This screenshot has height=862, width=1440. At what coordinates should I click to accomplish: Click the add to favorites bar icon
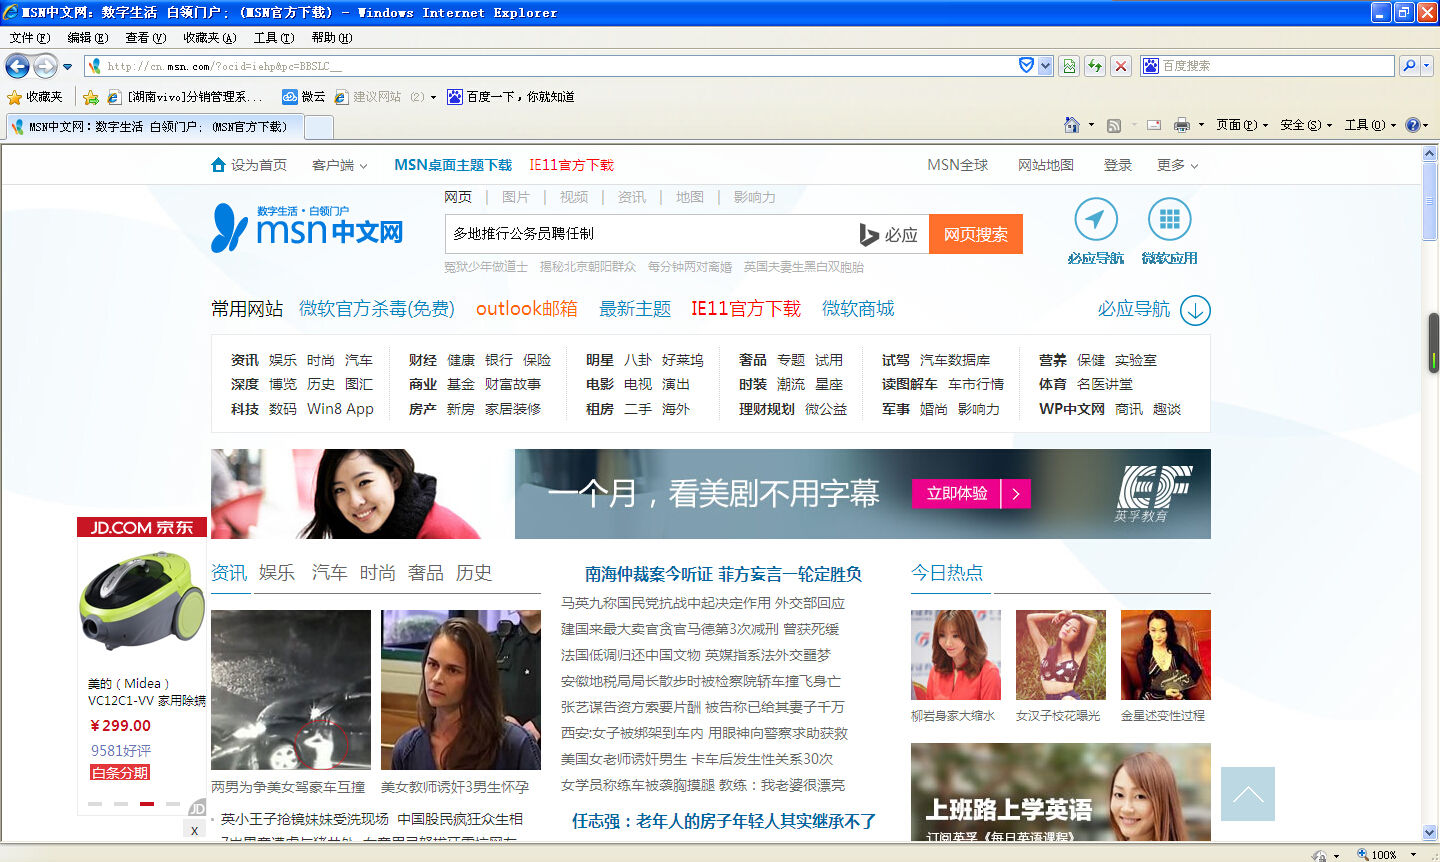(91, 97)
